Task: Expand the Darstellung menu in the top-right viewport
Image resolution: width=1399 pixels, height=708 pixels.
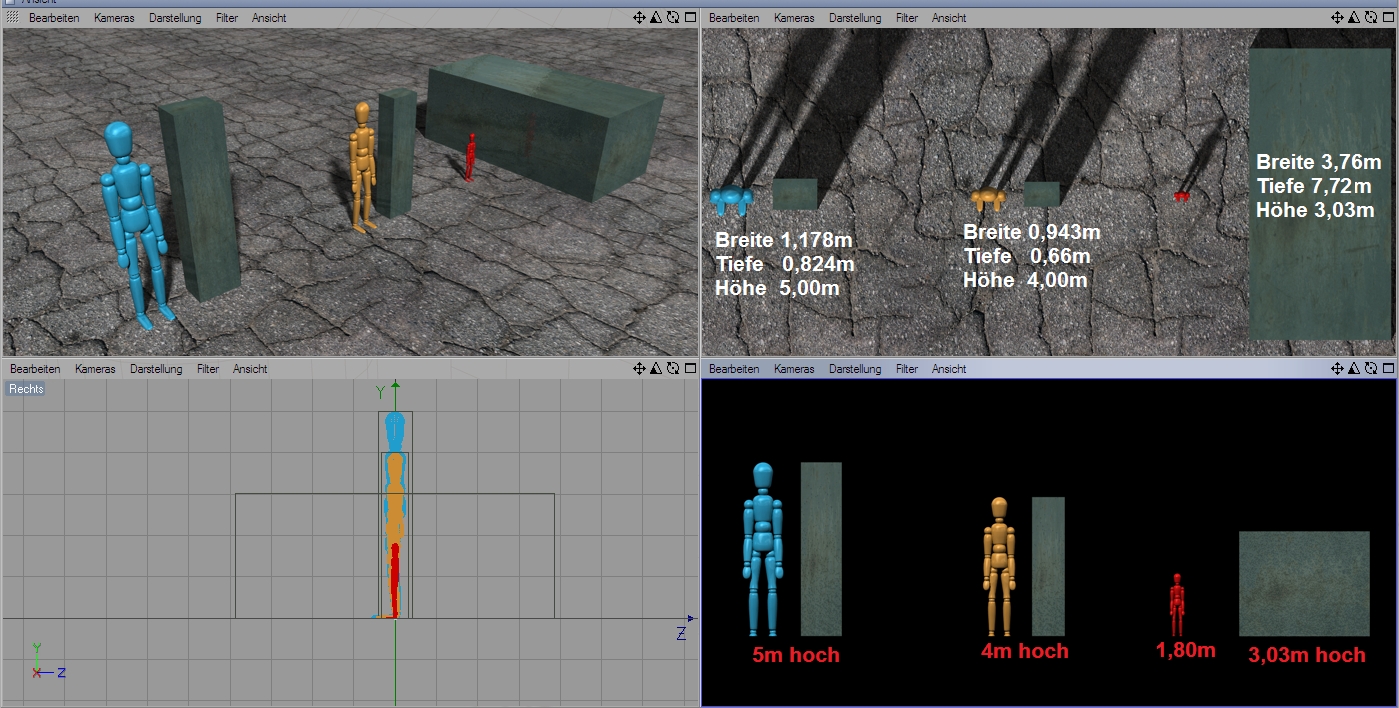Action: pyautogui.click(x=855, y=18)
